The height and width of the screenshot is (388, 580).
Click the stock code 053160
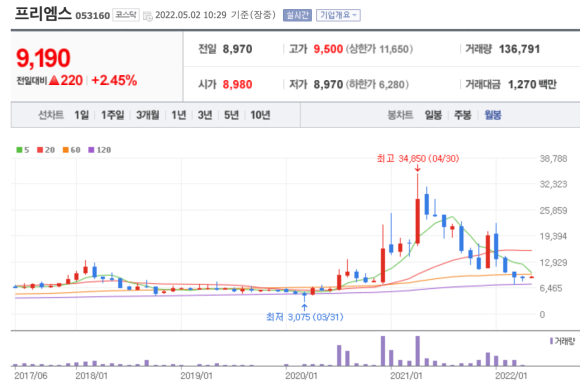[92, 16]
